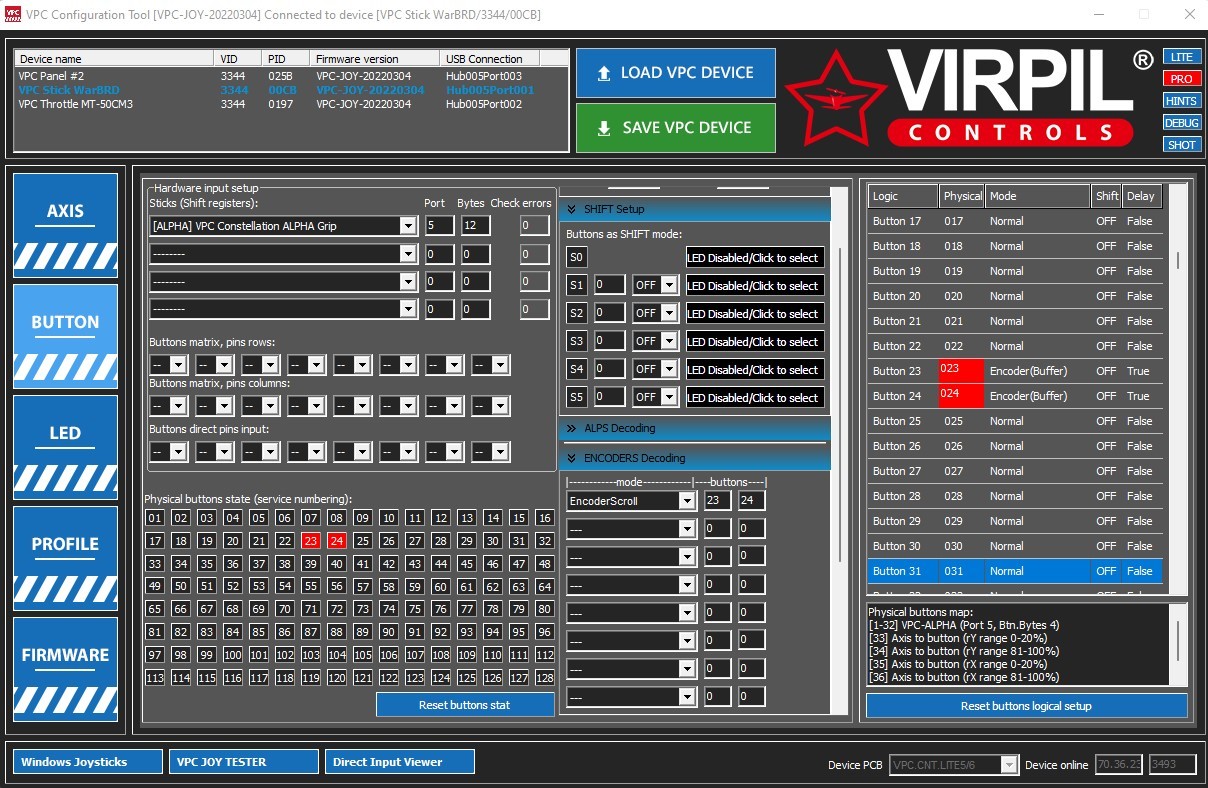Launch VPC JOY TESTER
The height and width of the screenshot is (788, 1208).
tap(243, 762)
